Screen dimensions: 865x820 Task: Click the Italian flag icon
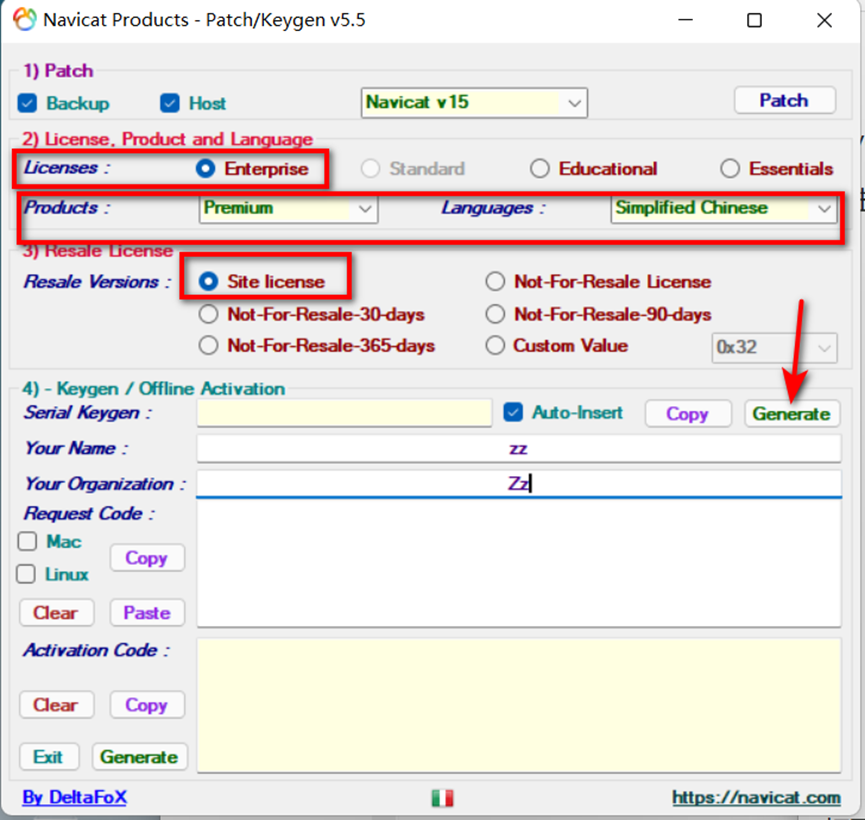click(x=442, y=797)
